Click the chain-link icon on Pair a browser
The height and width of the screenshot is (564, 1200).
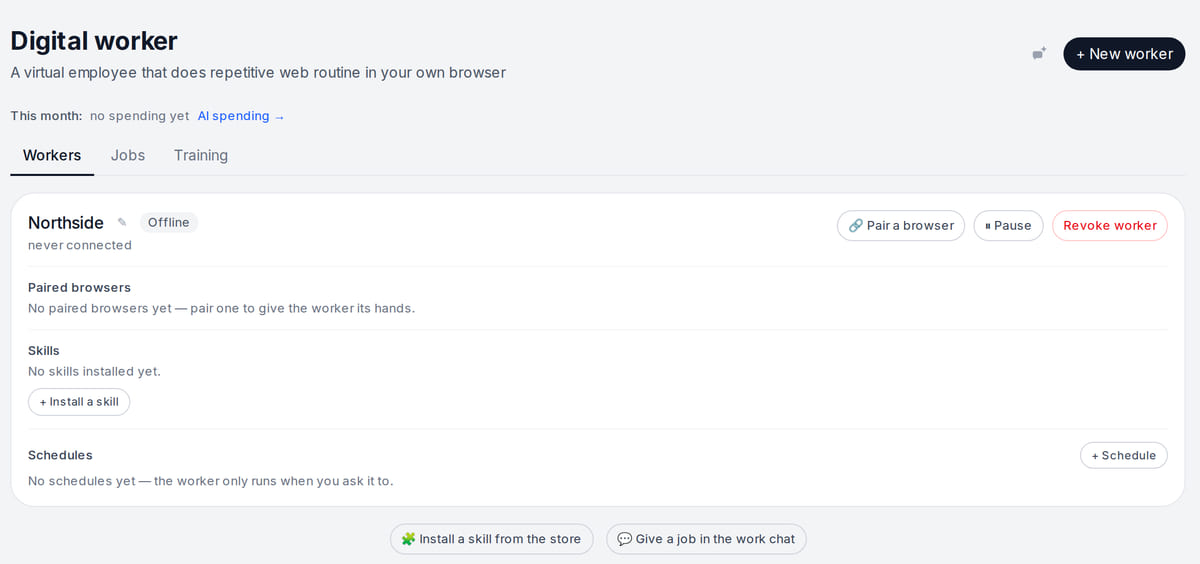(x=856, y=226)
